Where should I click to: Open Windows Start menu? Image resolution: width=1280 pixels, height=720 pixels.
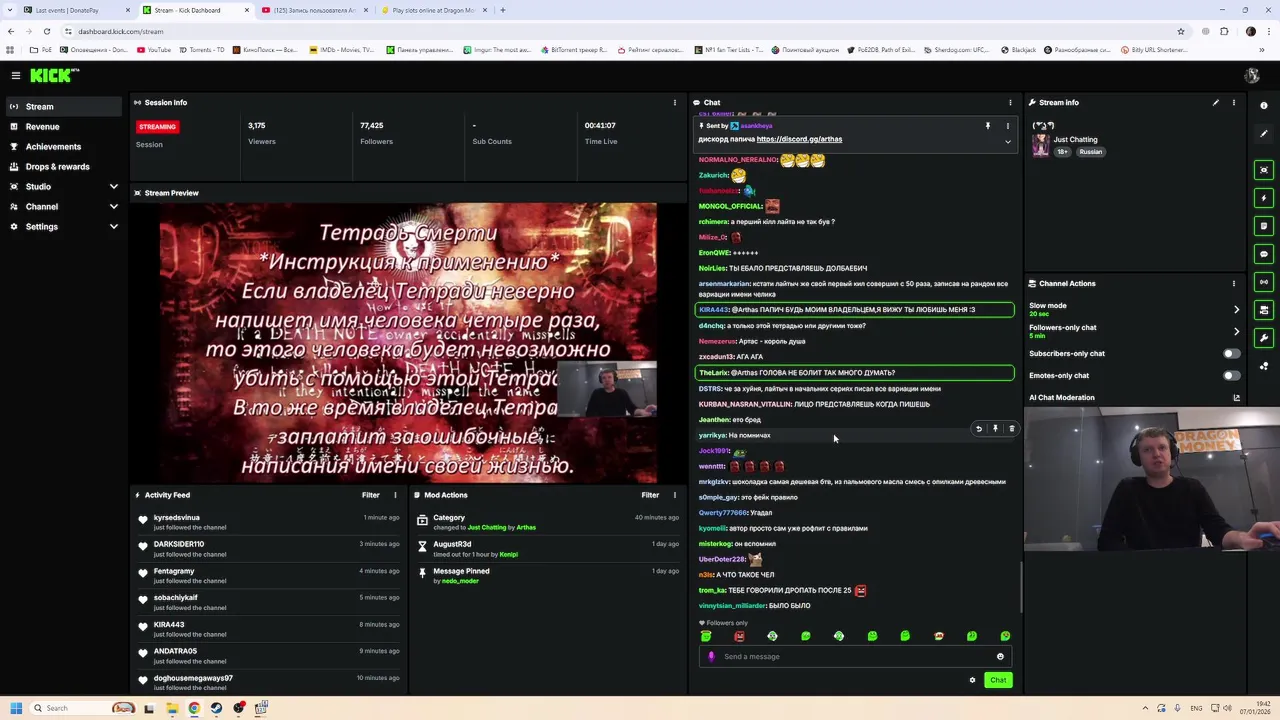point(15,708)
